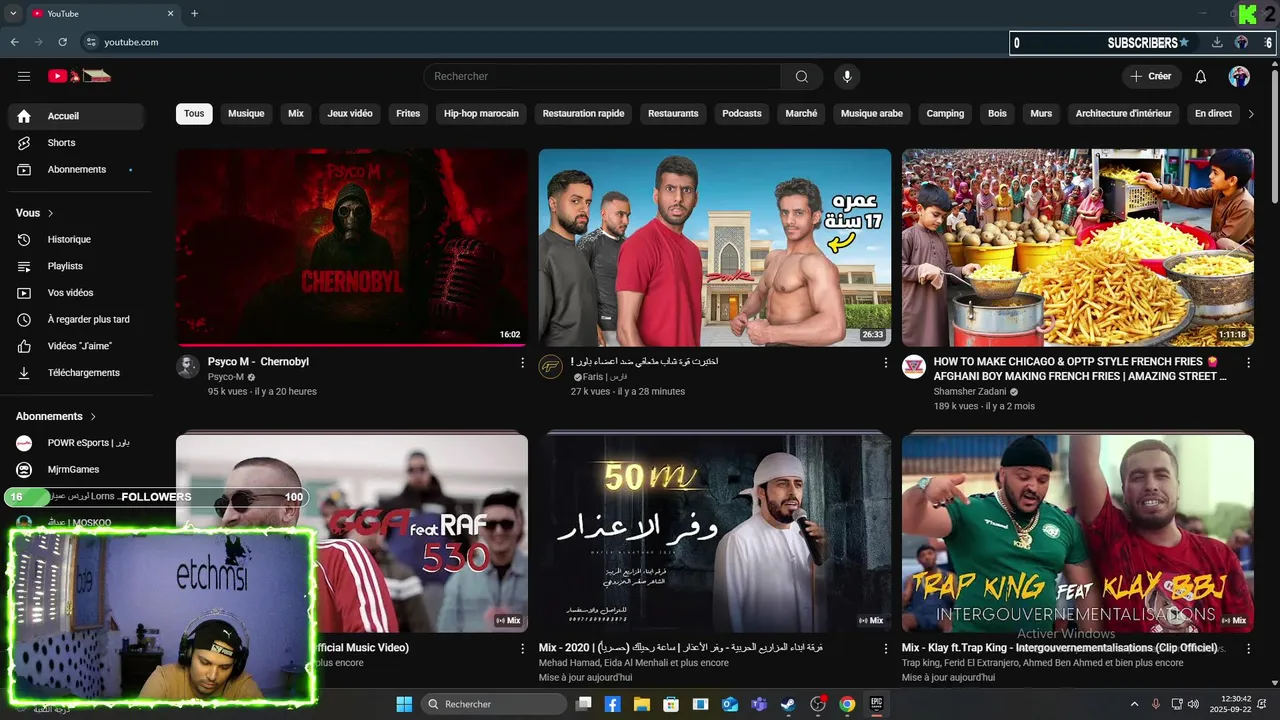Open options menu for Psyco M Chernobyl
Screen dimensions: 1280x720
tap(522, 363)
